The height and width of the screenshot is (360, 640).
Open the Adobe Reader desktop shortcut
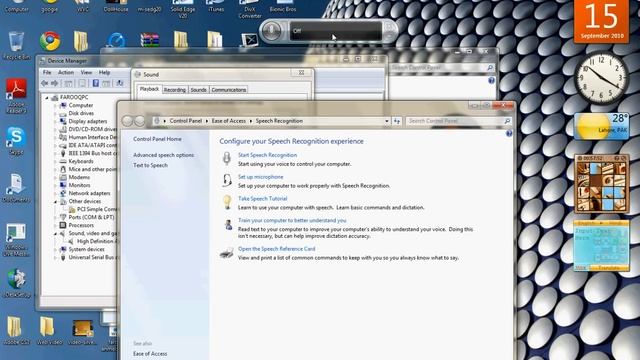point(16,96)
